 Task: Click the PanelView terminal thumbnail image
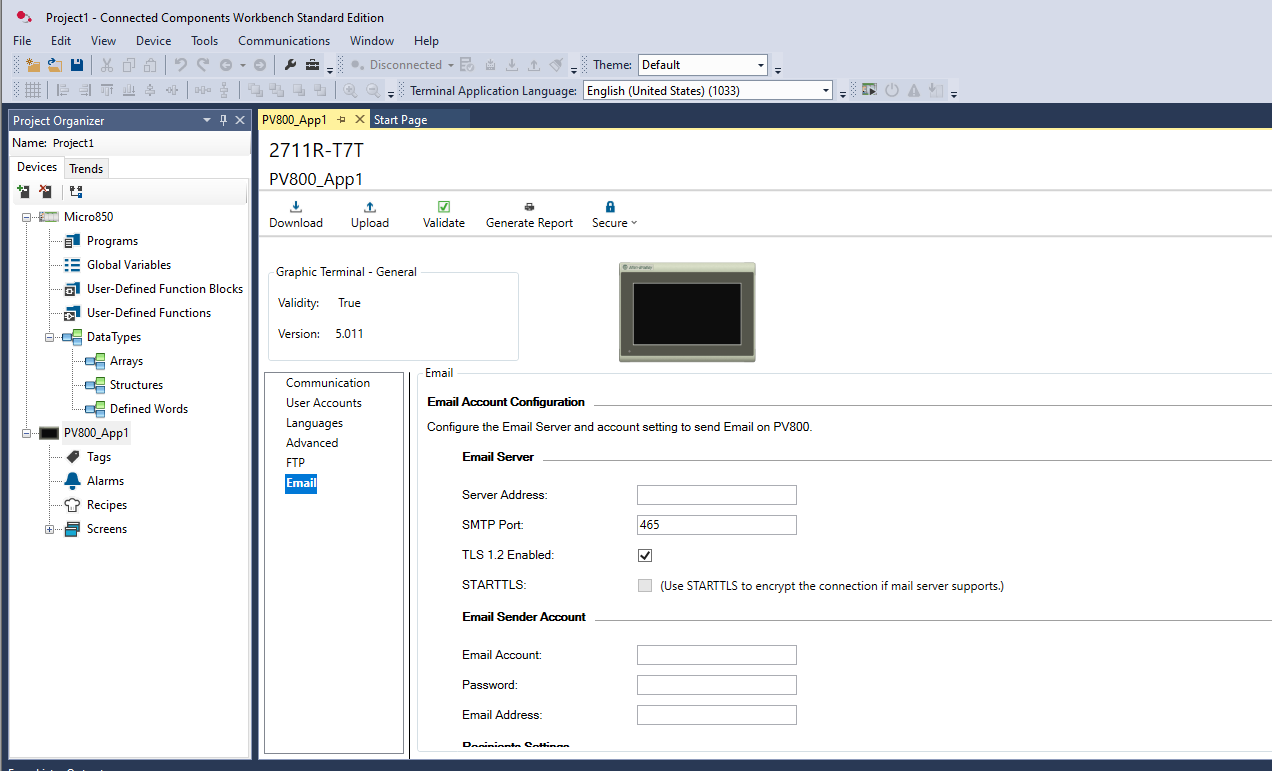click(687, 312)
